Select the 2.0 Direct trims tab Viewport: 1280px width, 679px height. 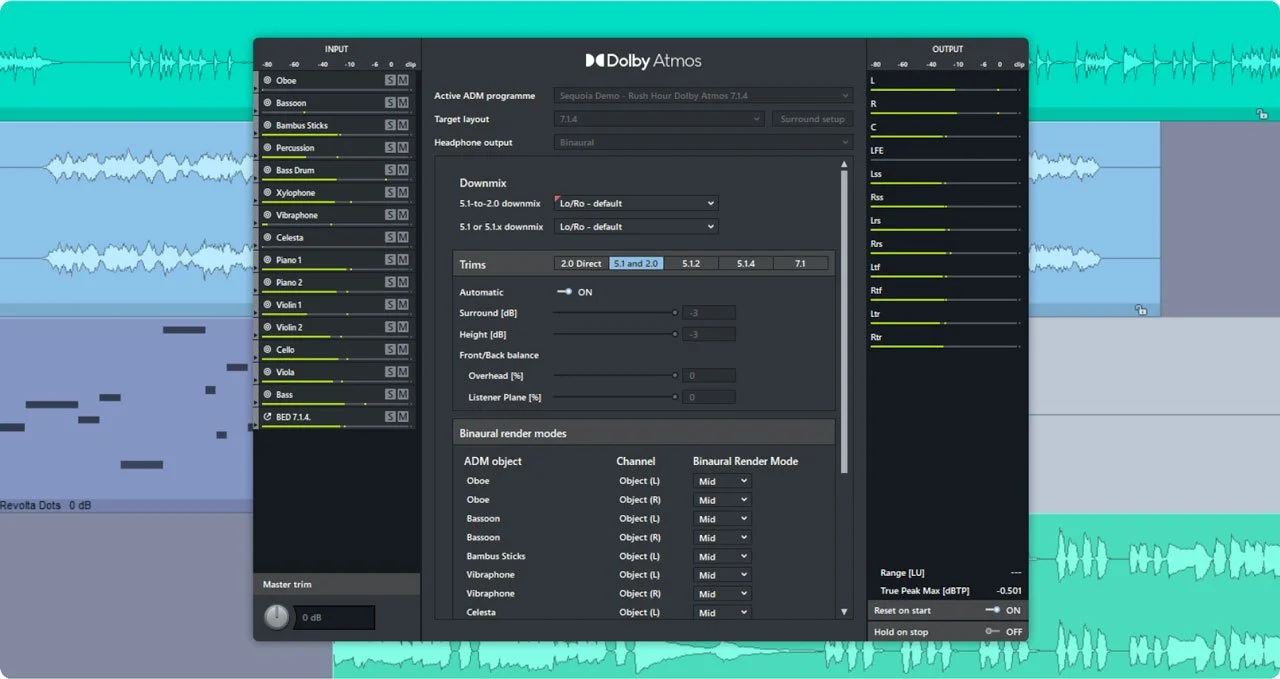tap(581, 264)
